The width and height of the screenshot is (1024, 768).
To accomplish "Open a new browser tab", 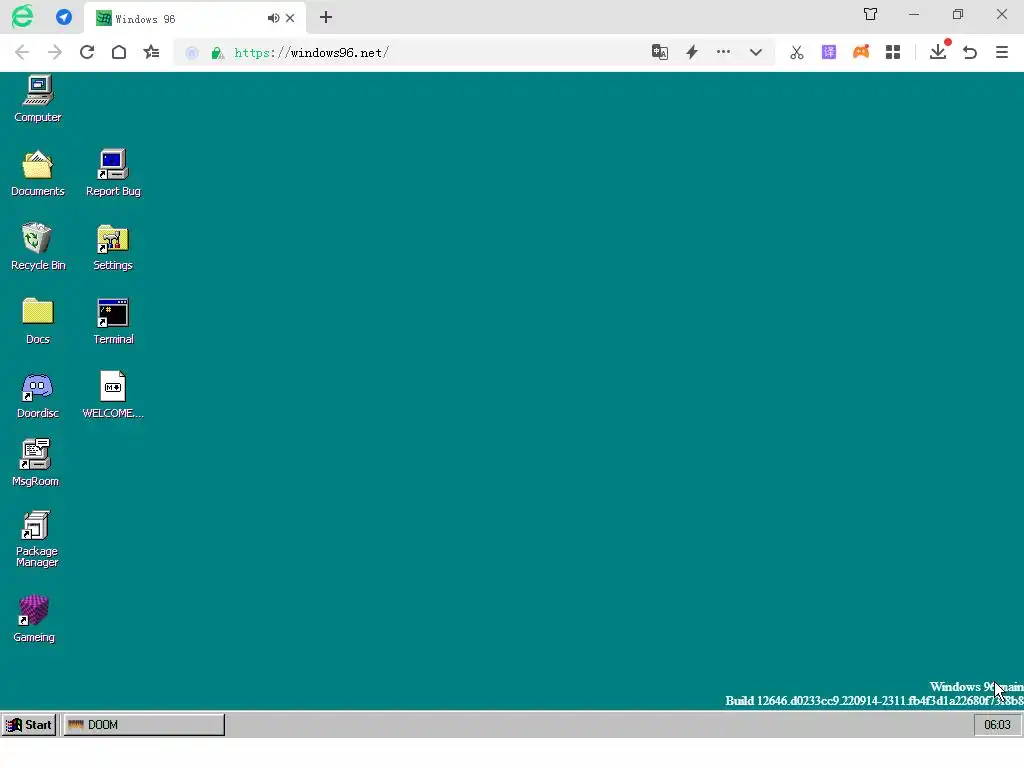I will pyautogui.click(x=326, y=18).
